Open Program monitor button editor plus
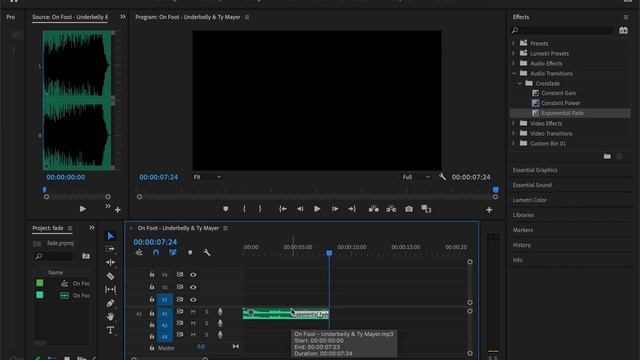Viewport: 640px width, 360px height. [x=489, y=210]
